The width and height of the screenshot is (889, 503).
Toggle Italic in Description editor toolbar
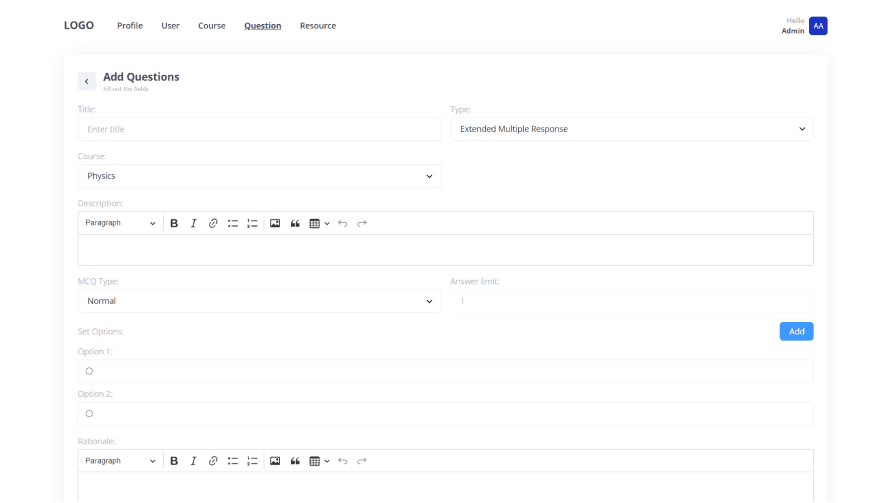[x=194, y=223]
